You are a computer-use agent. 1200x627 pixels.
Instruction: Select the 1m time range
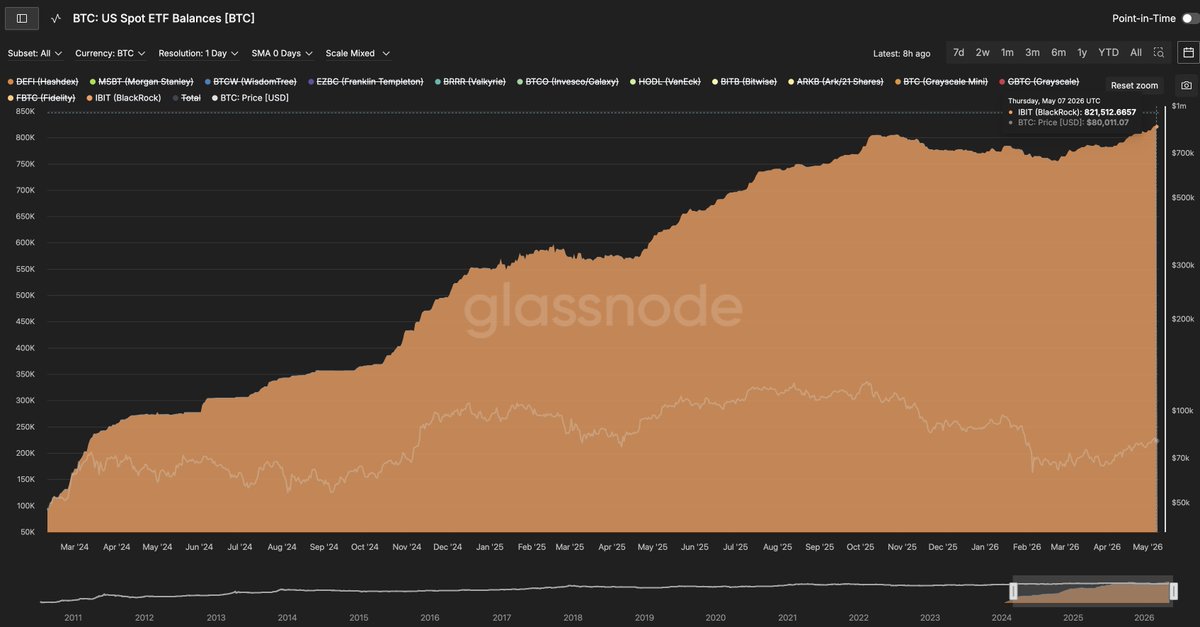coord(1007,52)
